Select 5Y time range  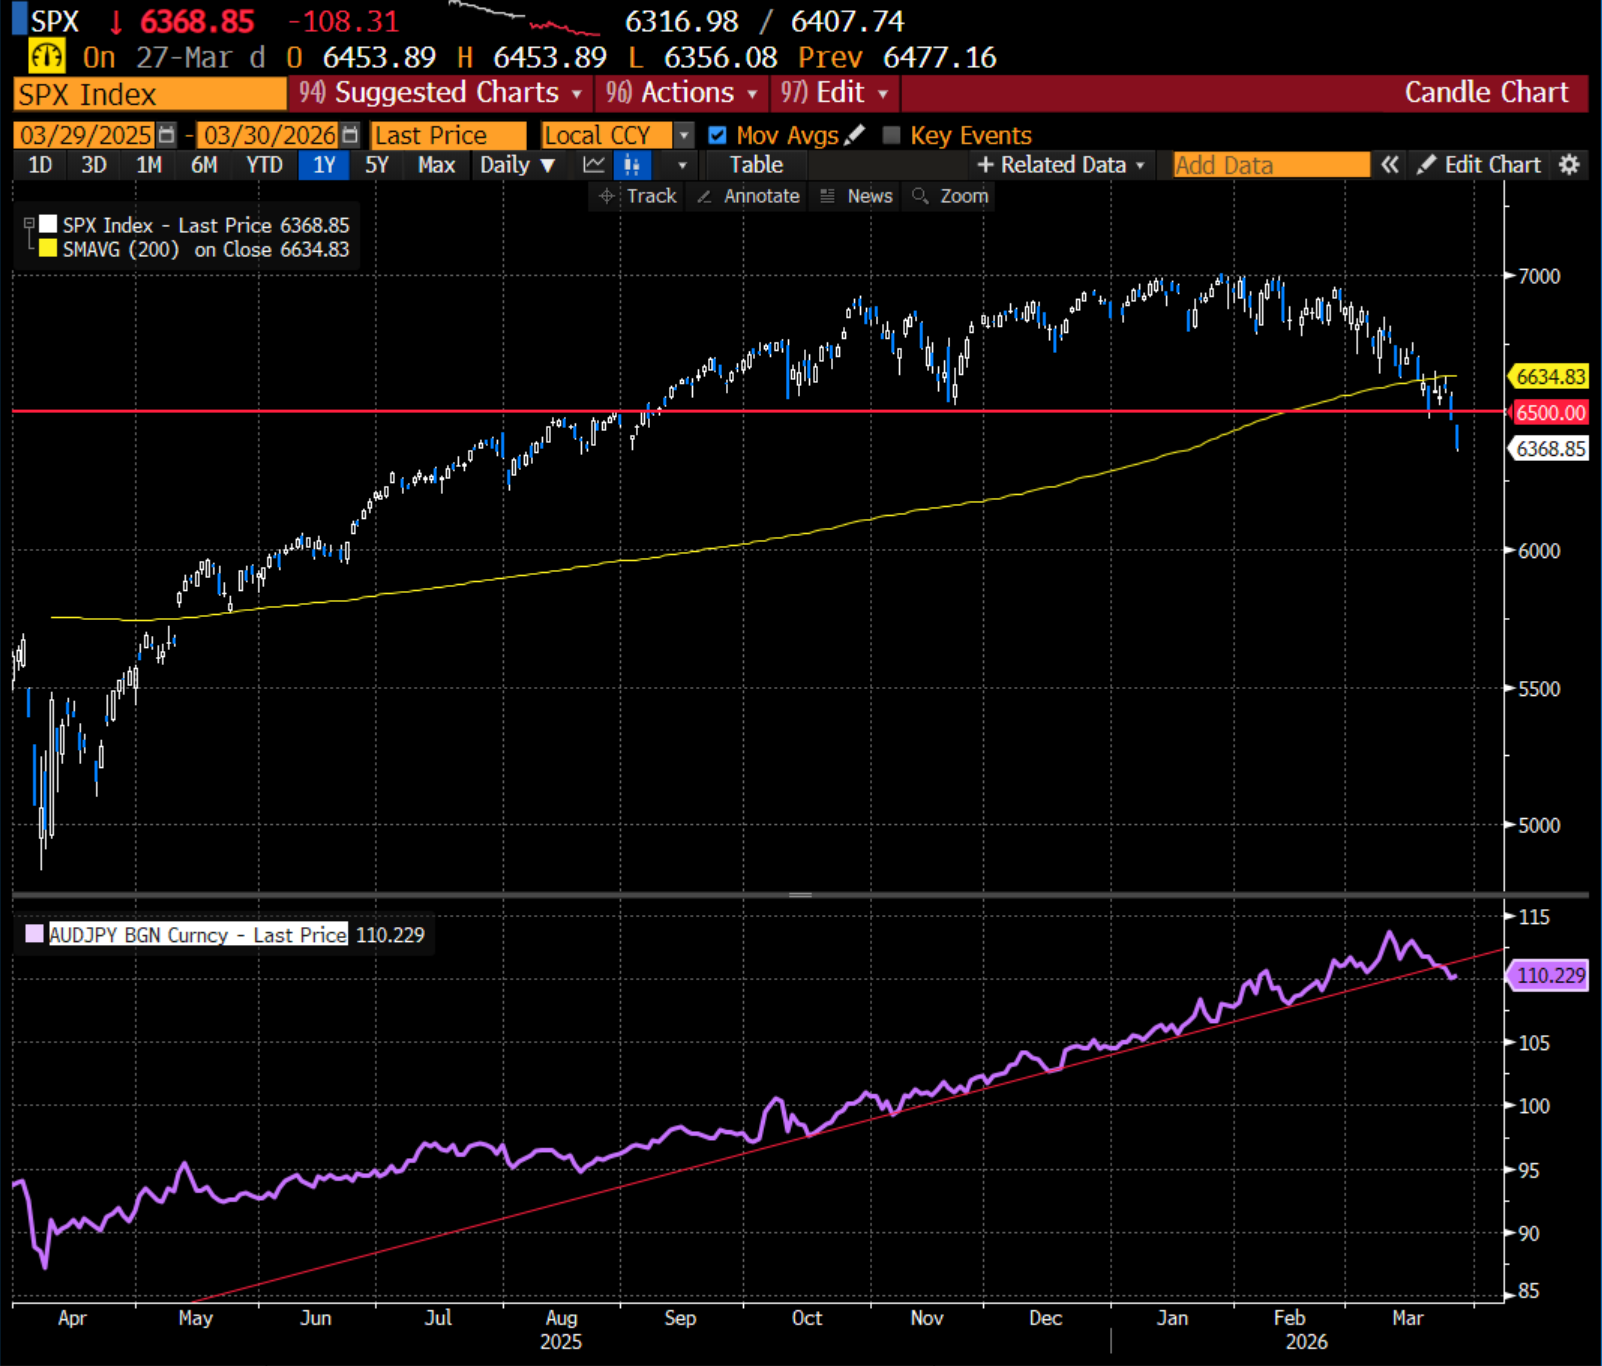[377, 165]
